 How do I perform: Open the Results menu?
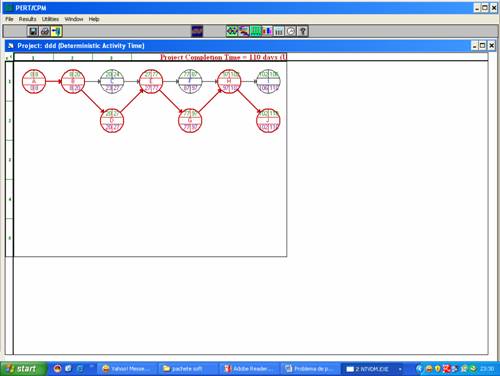point(27,19)
